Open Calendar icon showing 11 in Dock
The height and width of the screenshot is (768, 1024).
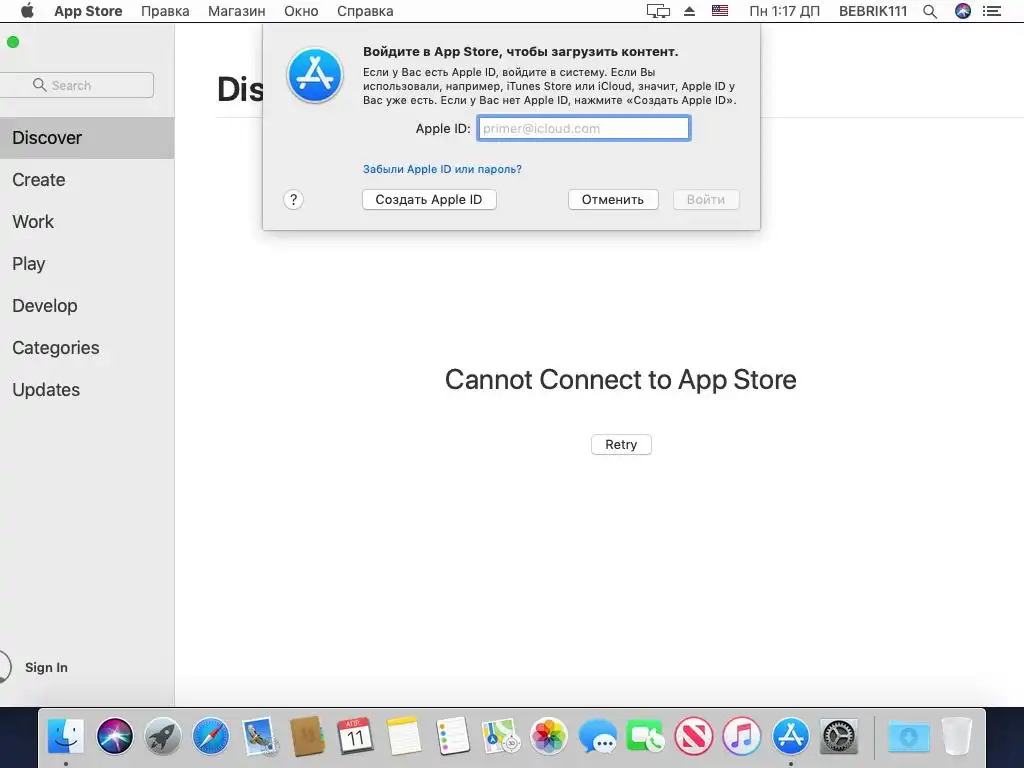pyautogui.click(x=355, y=736)
